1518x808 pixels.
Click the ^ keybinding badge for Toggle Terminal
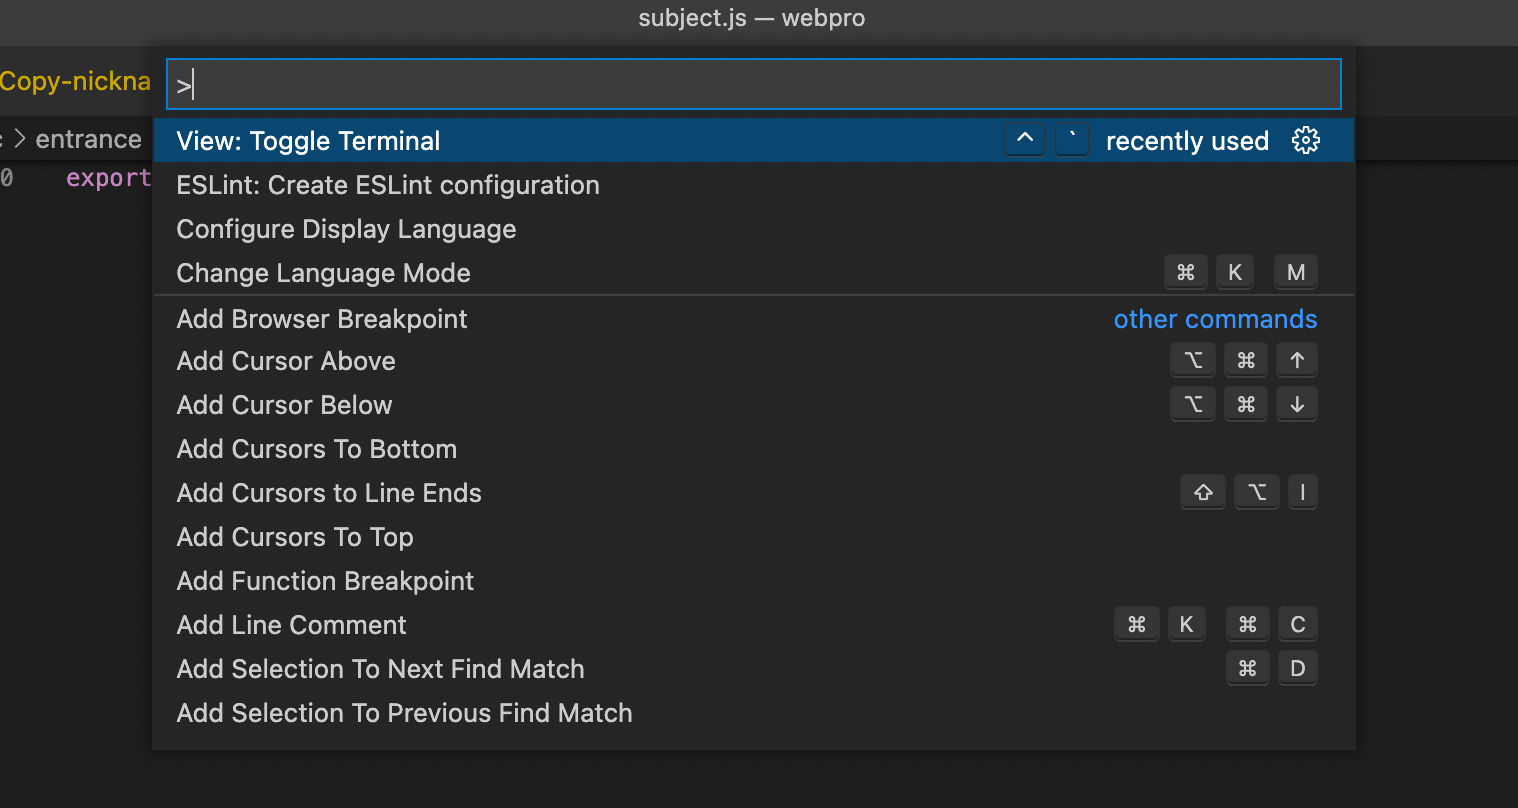coord(1024,139)
